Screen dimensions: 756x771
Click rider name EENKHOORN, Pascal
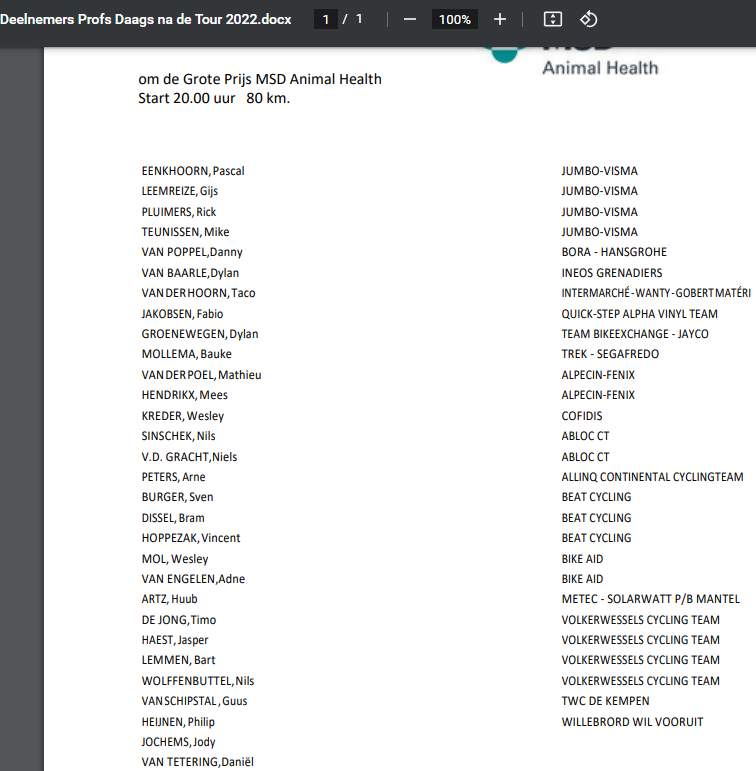pos(193,171)
